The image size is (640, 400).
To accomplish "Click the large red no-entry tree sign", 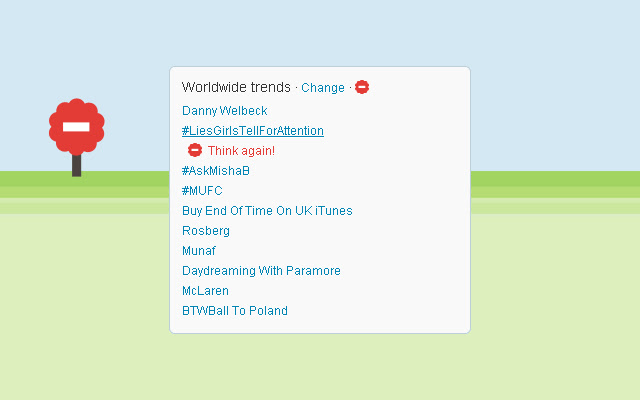I will [x=77, y=126].
